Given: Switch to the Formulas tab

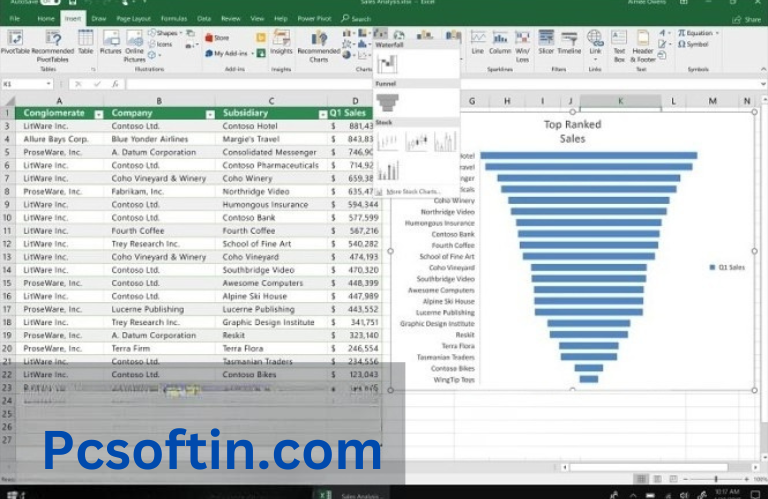Looking at the screenshot, I should 174,19.
